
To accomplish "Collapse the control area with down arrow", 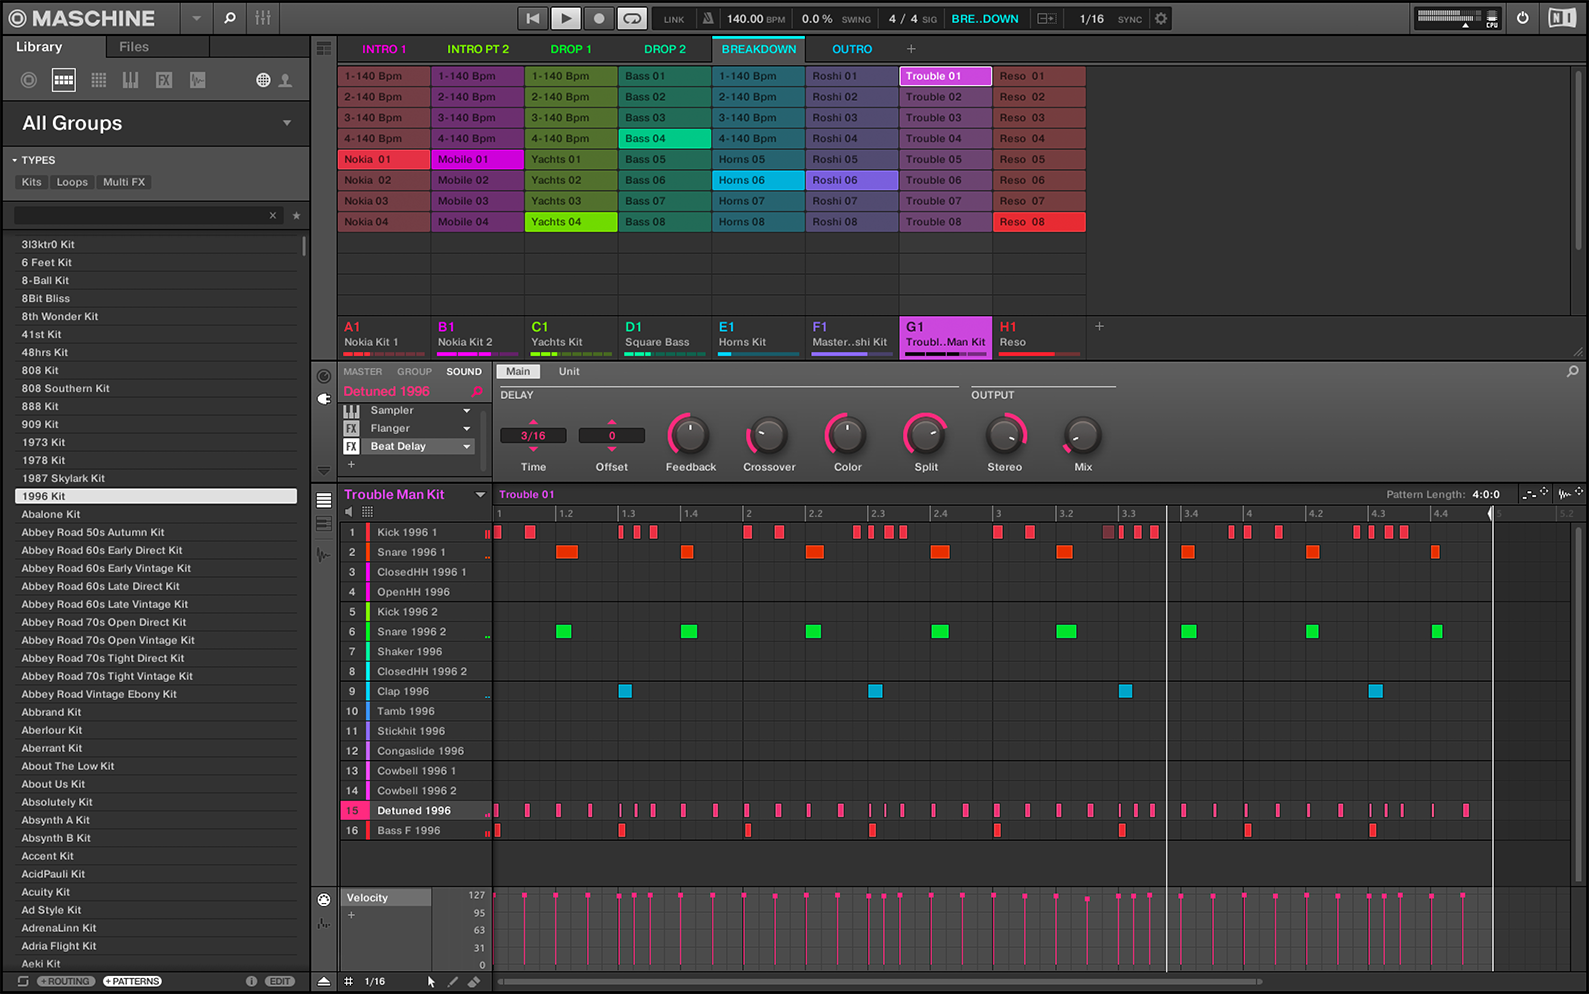I will 323,470.
